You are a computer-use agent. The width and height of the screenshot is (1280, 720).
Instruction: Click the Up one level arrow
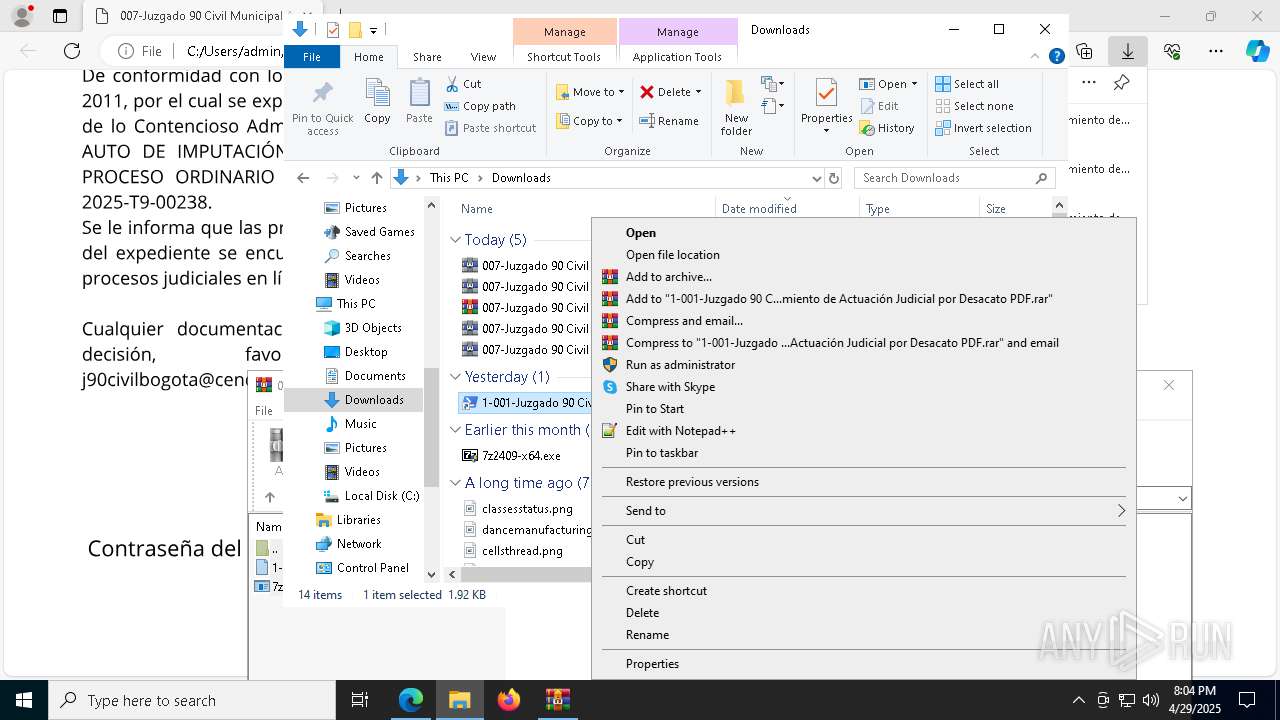point(376,178)
